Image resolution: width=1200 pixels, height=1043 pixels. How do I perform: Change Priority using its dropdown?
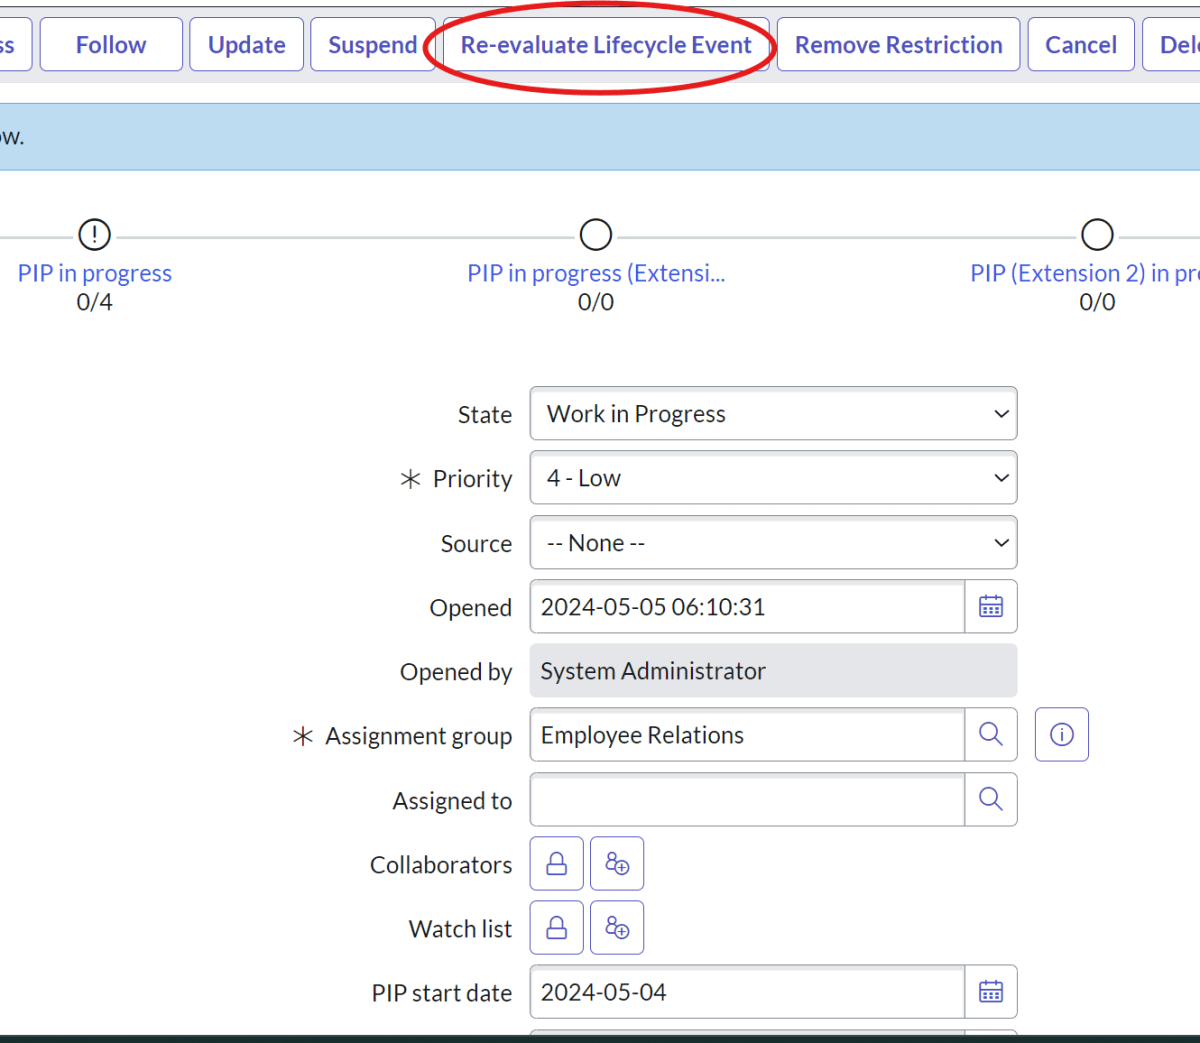click(773, 478)
